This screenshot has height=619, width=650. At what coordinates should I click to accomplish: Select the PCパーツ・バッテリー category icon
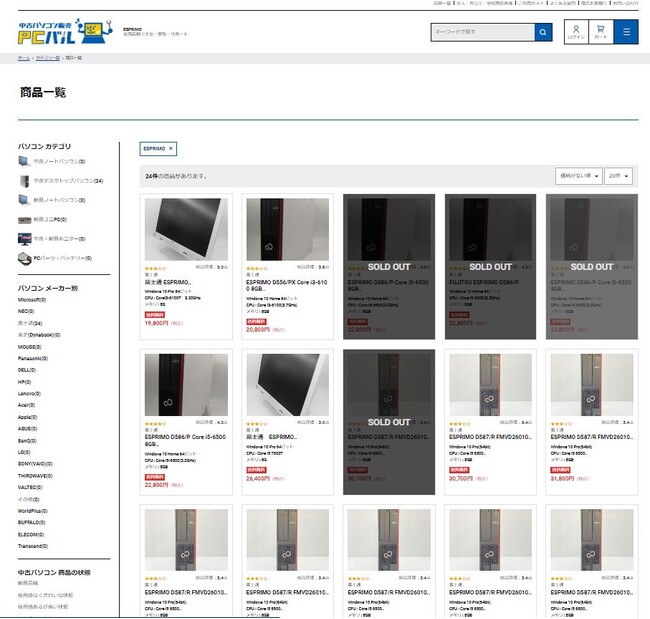coord(24,258)
